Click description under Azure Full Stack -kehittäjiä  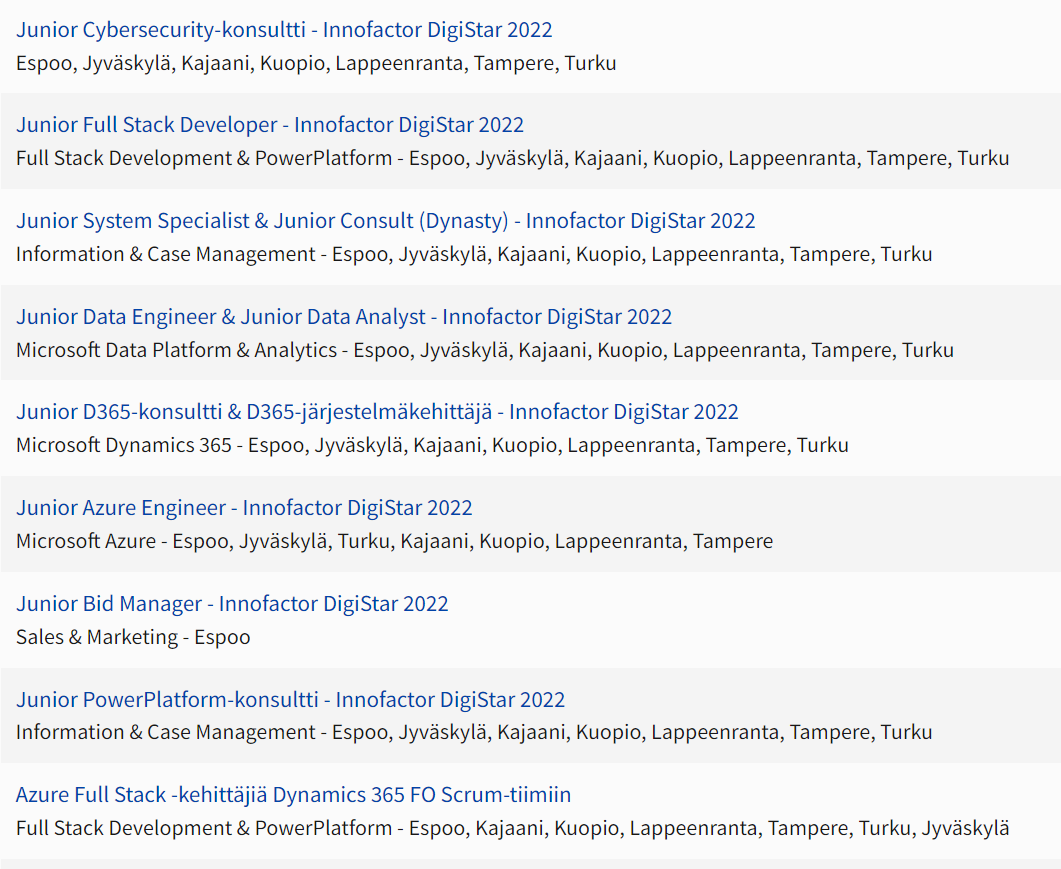512,828
